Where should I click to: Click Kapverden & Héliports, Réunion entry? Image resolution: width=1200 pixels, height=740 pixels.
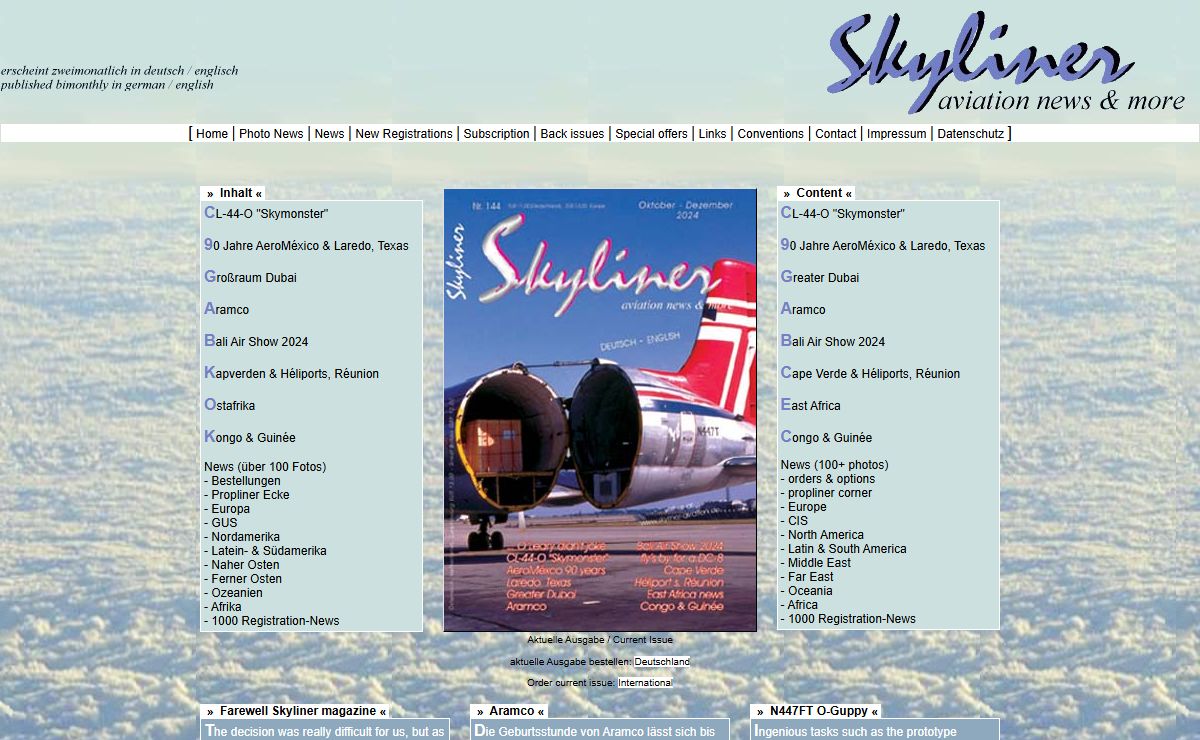[291, 373]
